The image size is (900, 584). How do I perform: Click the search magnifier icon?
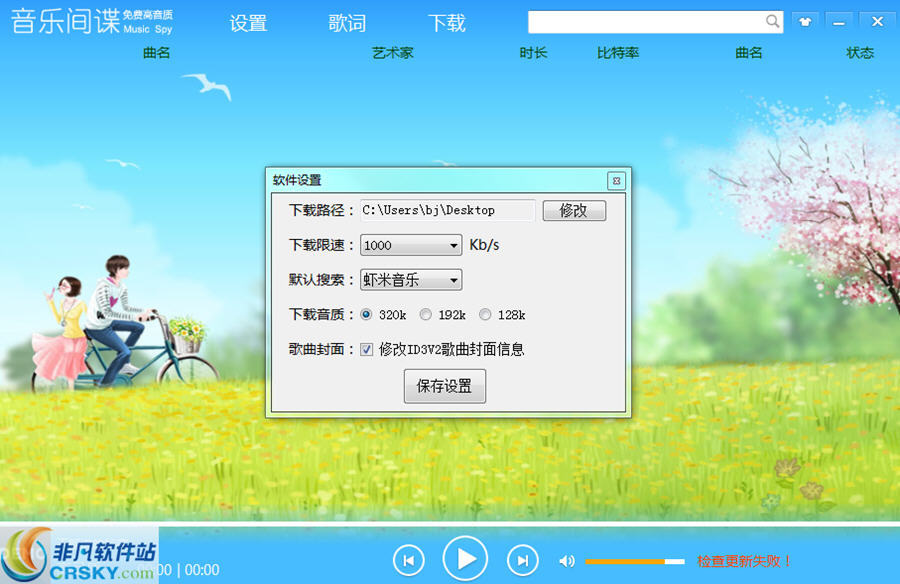[773, 22]
